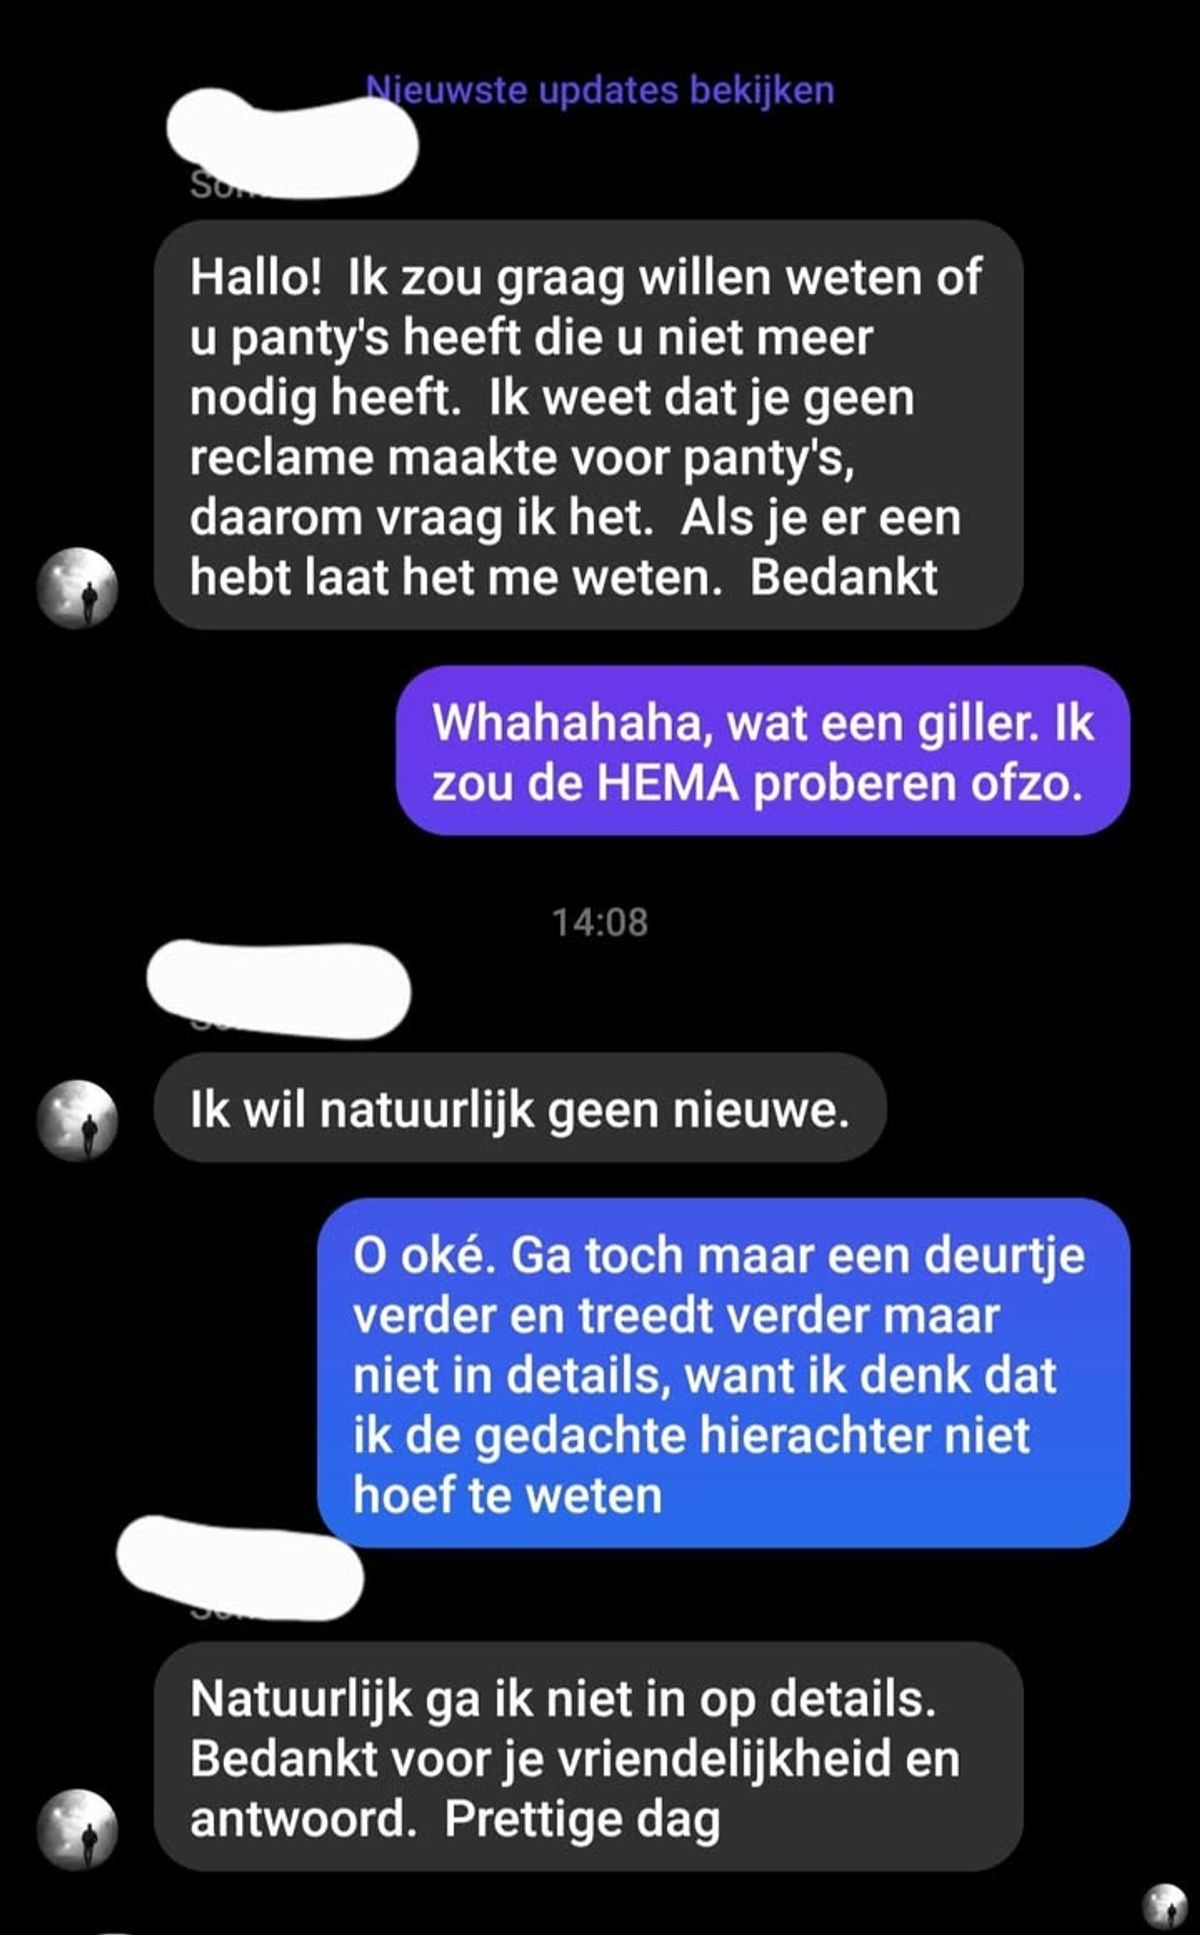Tap the redacted sender name below the 14:08 timestamp
Screen dimensions: 1200x1935
(279, 989)
